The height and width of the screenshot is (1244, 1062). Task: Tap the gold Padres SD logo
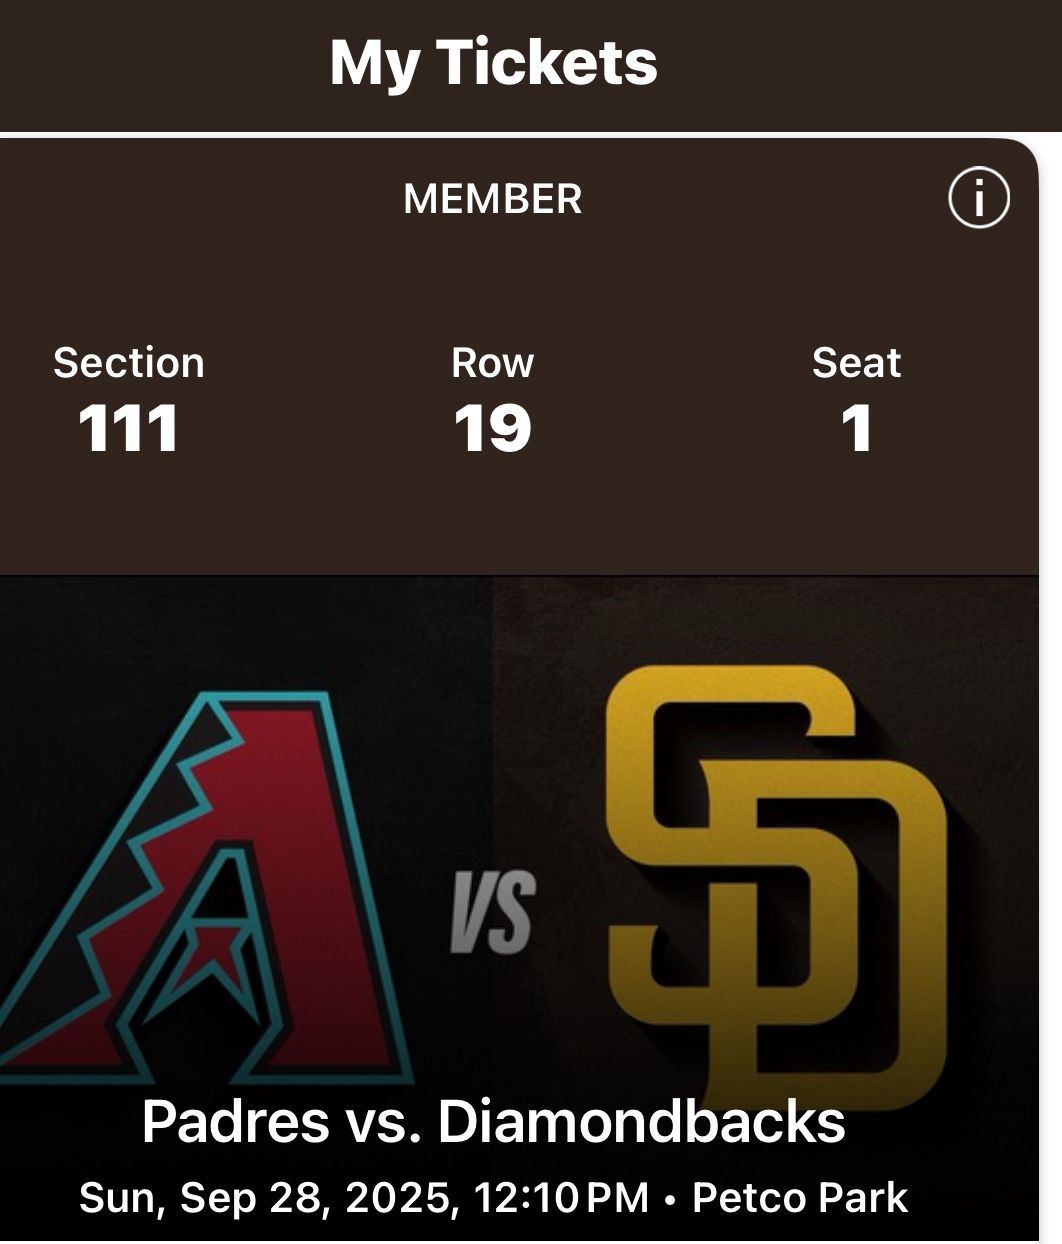point(775,880)
